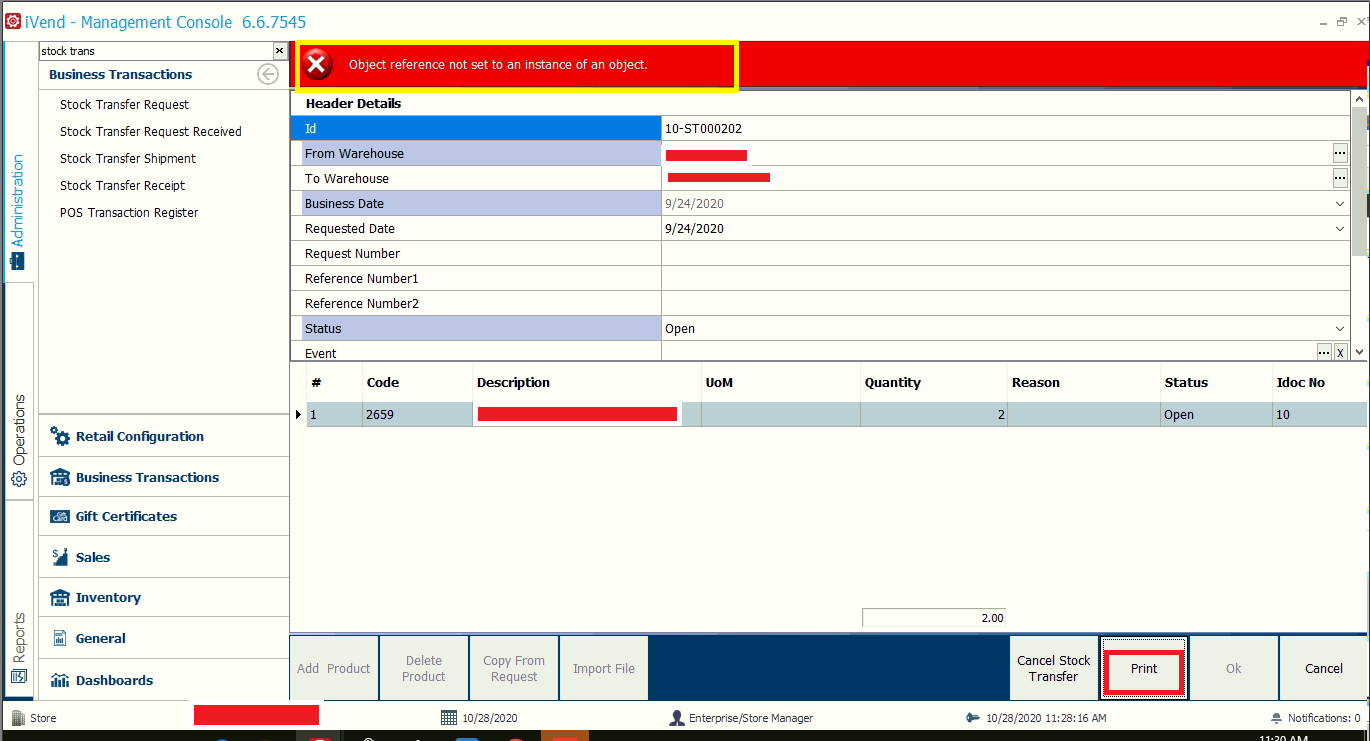The image size is (1370, 741).
Task: Click the user icon for Enterprise/Store Manager
Action: [677, 717]
